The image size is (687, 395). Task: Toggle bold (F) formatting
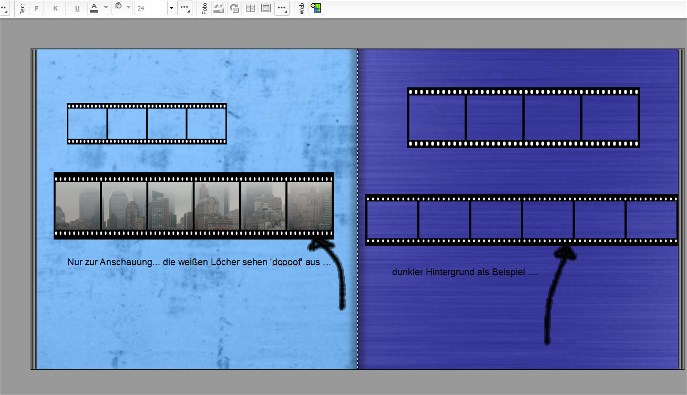click(x=36, y=8)
